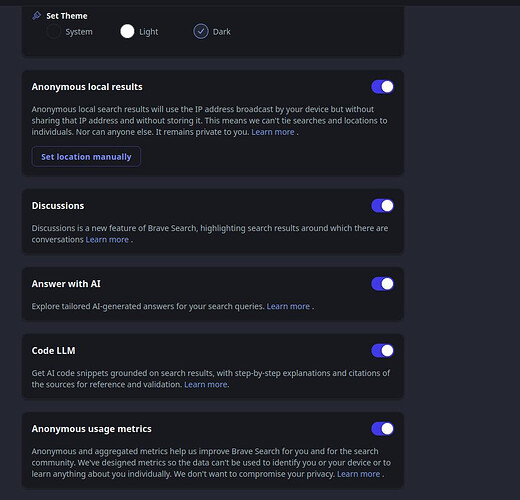Select the System theme radio button

pyautogui.click(x=53, y=32)
